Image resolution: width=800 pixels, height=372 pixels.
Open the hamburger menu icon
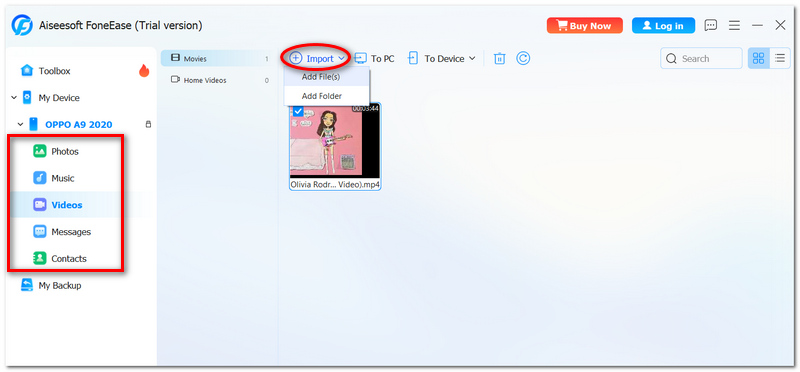tap(734, 25)
